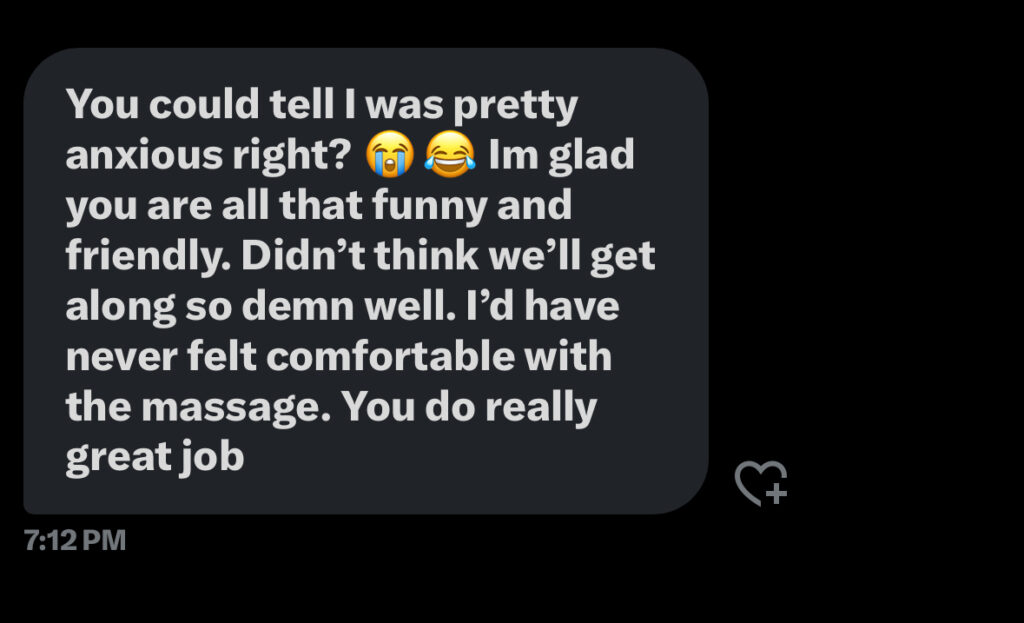Click the 7:12 PM timestamp
Screen dimensions: 1024x623
click(75, 541)
